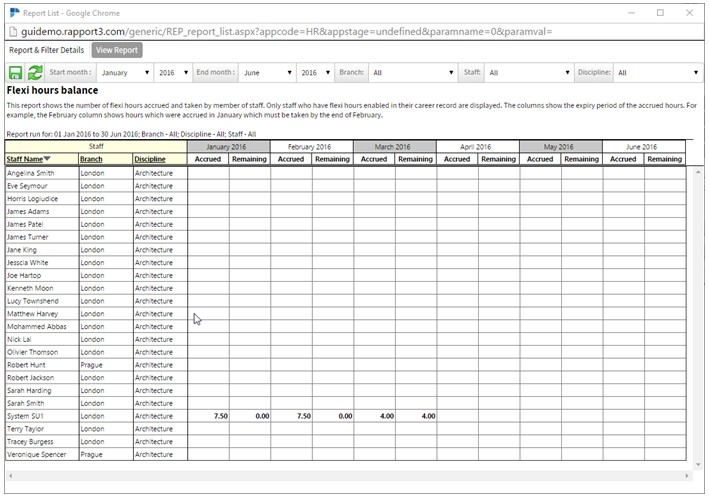709x497 pixels.
Task: Click the Accrued header under January 2016
Action: 208,159
